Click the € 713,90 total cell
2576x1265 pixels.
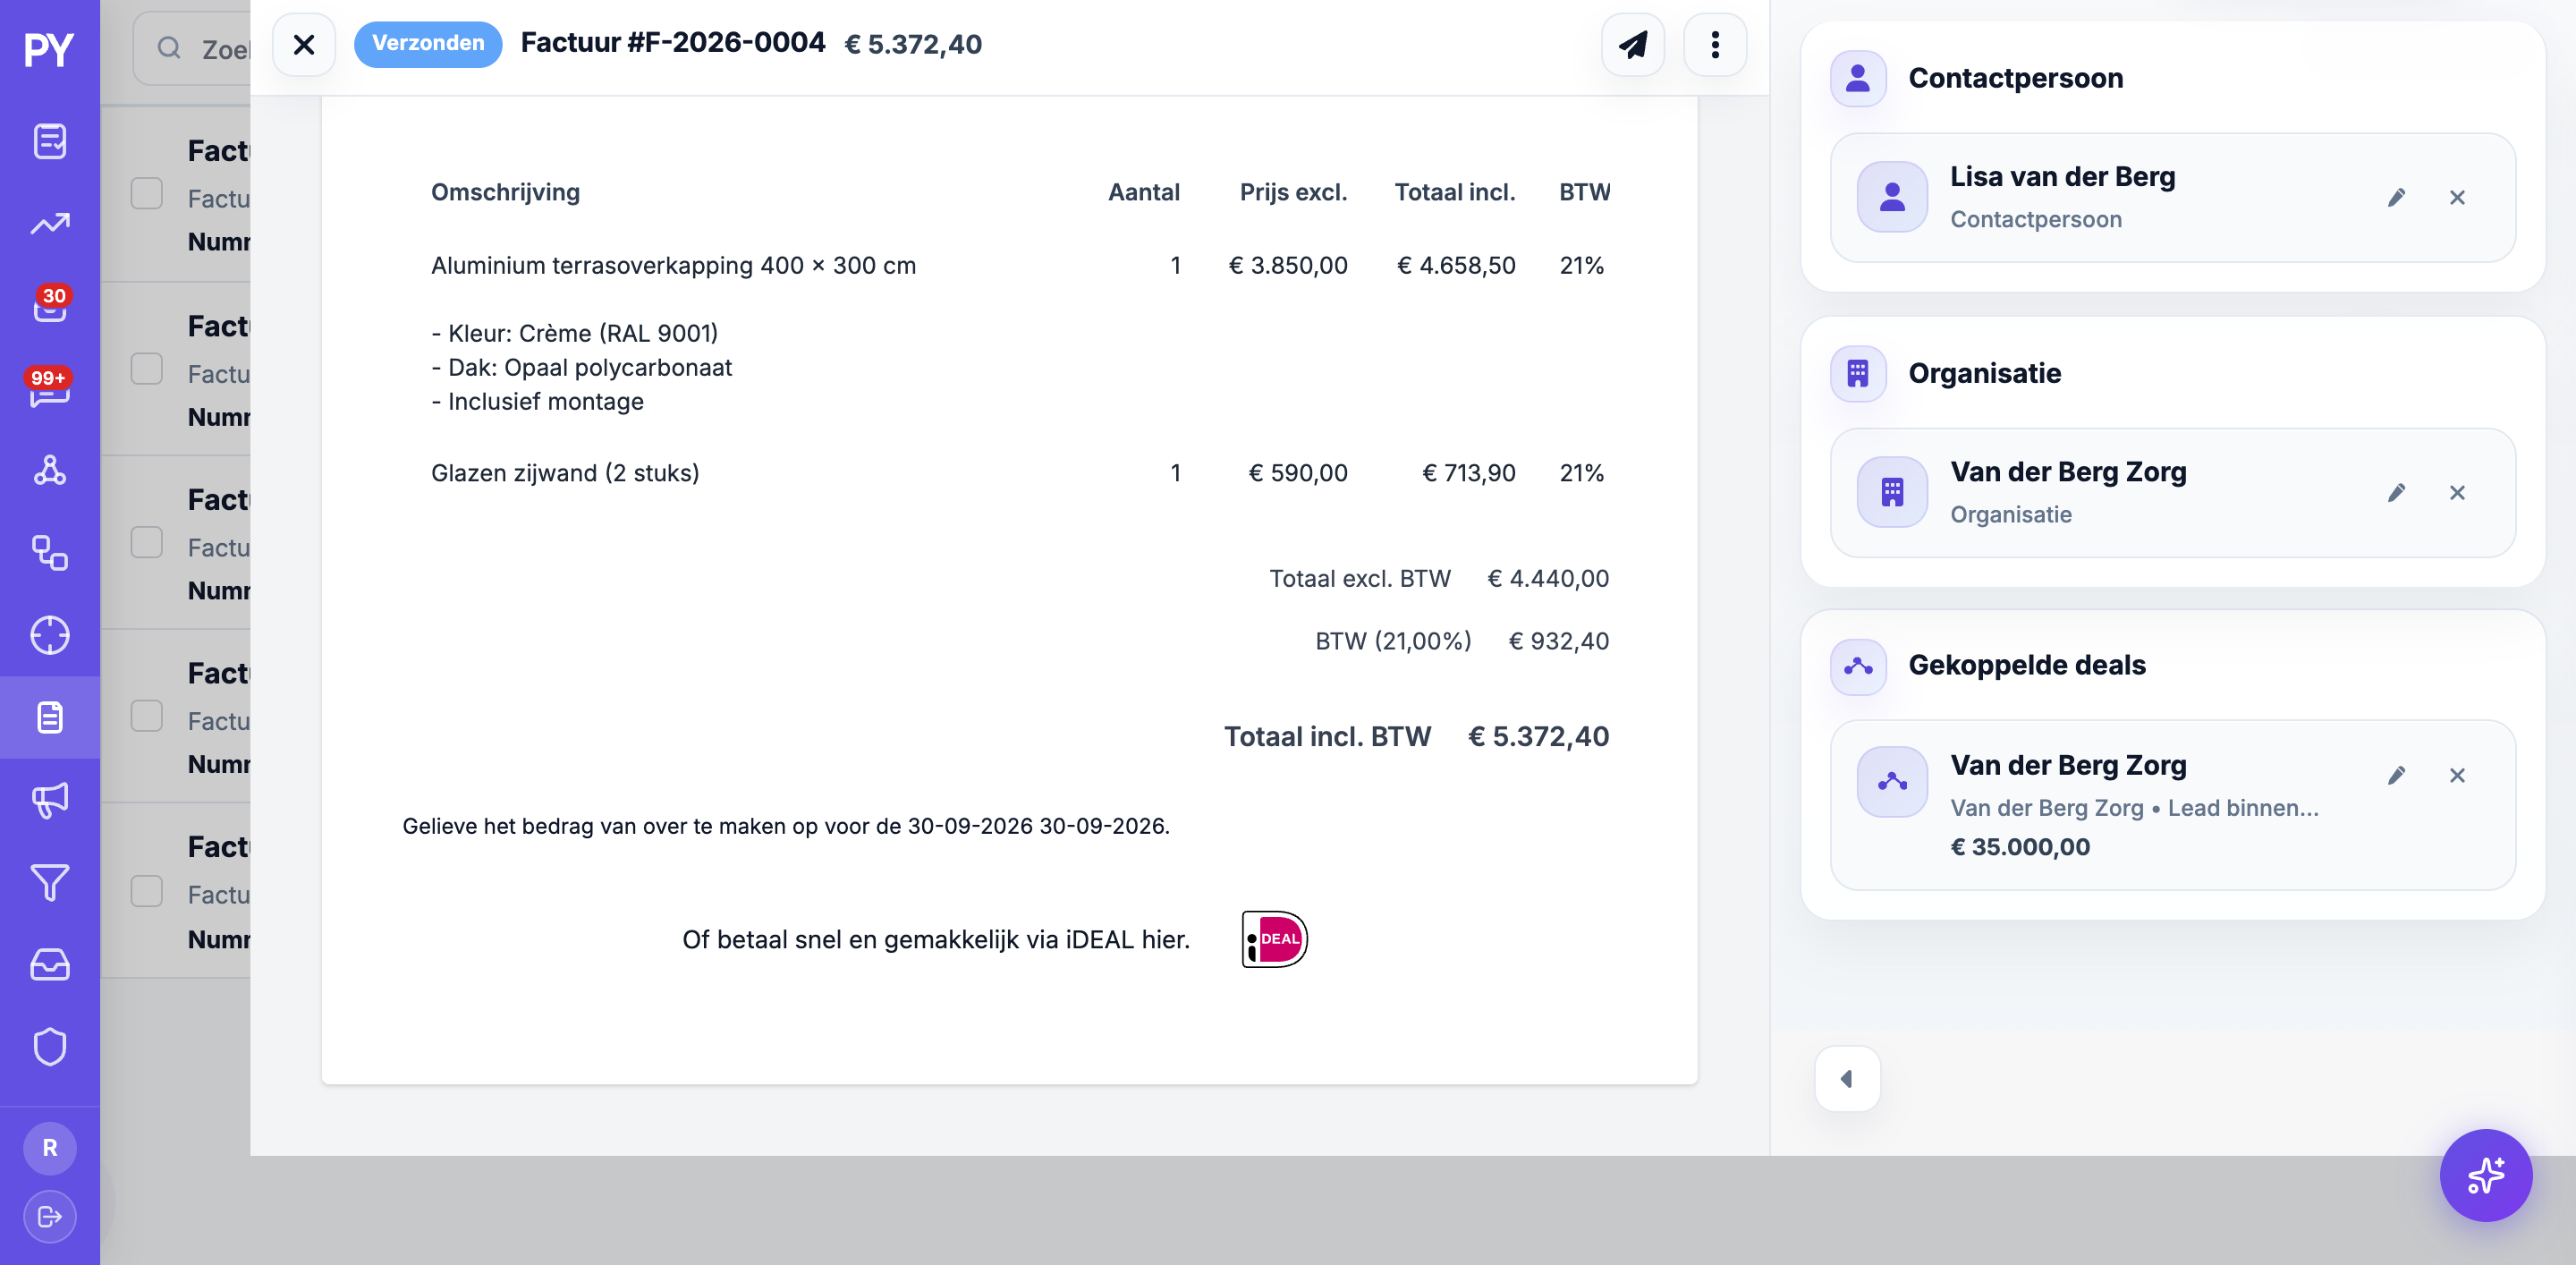1469,473
